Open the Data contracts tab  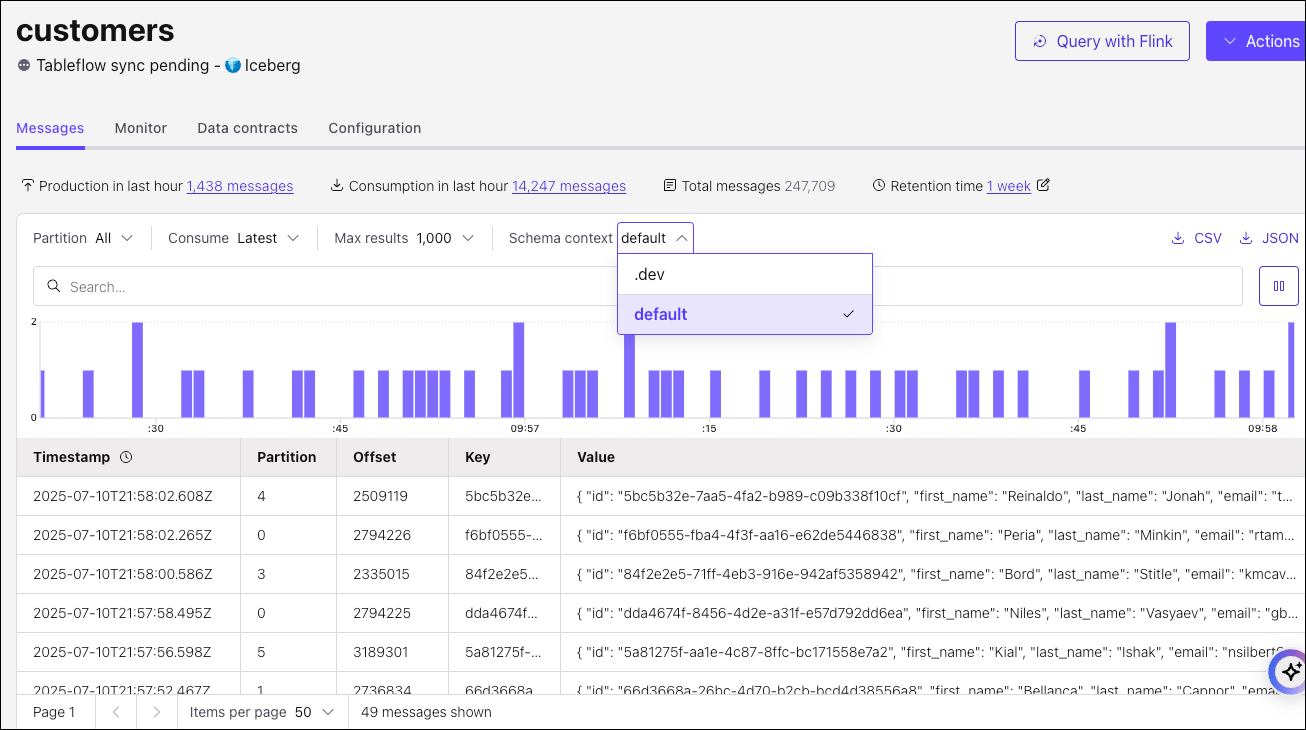pos(247,128)
